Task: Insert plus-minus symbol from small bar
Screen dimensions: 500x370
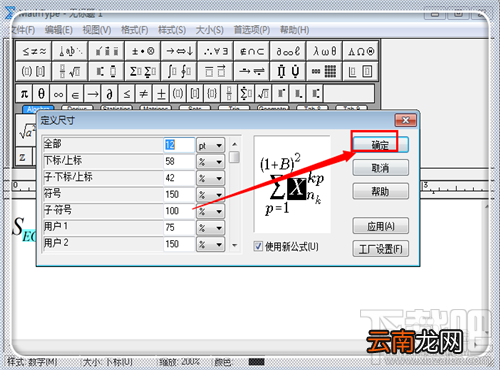Action: pyautogui.click(x=161, y=94)
